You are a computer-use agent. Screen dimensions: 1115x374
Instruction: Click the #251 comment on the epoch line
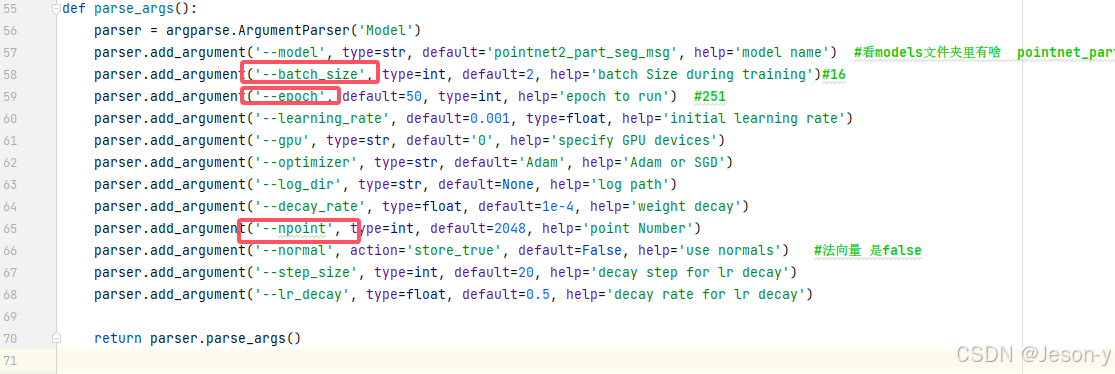[x=710, y=97]
